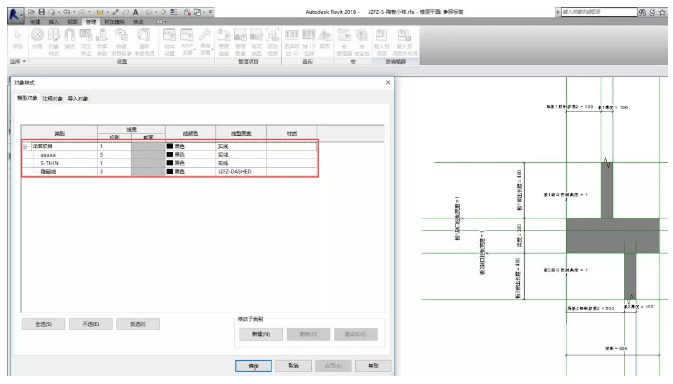673x384 pixels.
Task: Click Load into Project ribbon icon
Action: (382, 42)
